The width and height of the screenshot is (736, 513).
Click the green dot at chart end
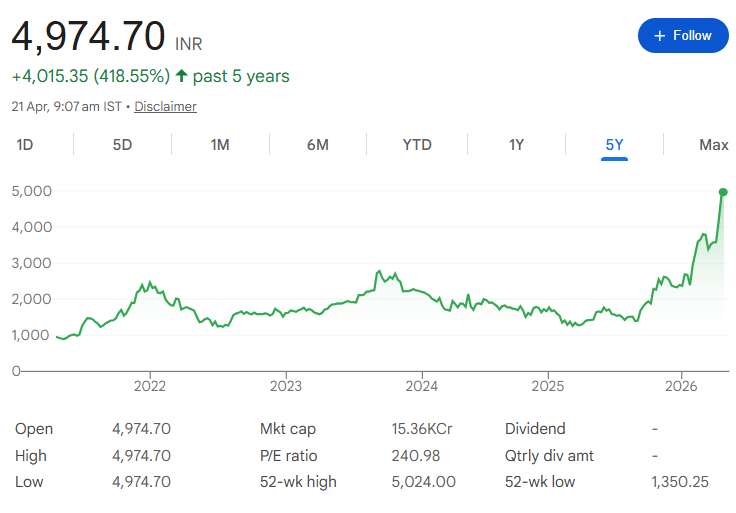723,192
